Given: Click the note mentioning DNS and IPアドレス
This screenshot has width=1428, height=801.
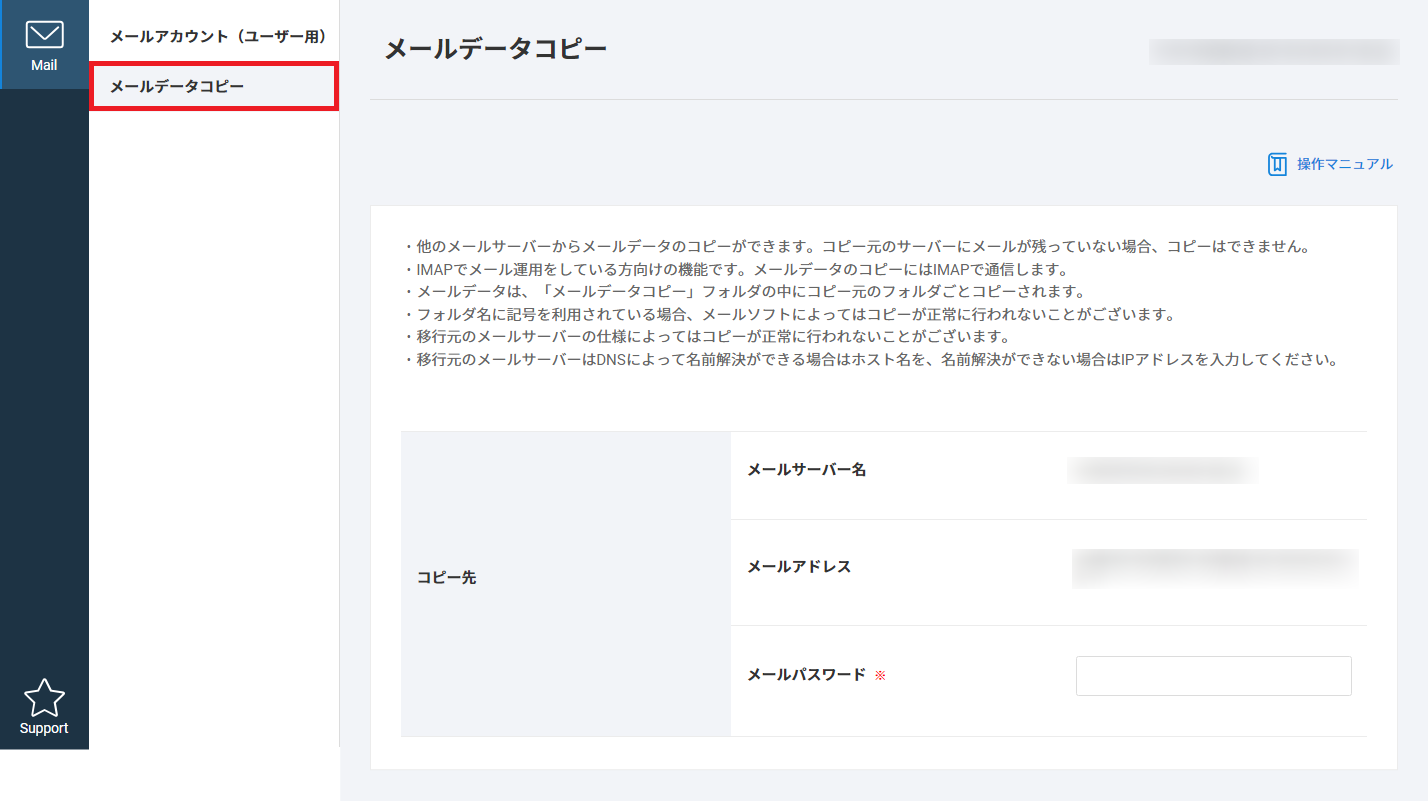Looking at the screenshot, I should tap(870, 360).
